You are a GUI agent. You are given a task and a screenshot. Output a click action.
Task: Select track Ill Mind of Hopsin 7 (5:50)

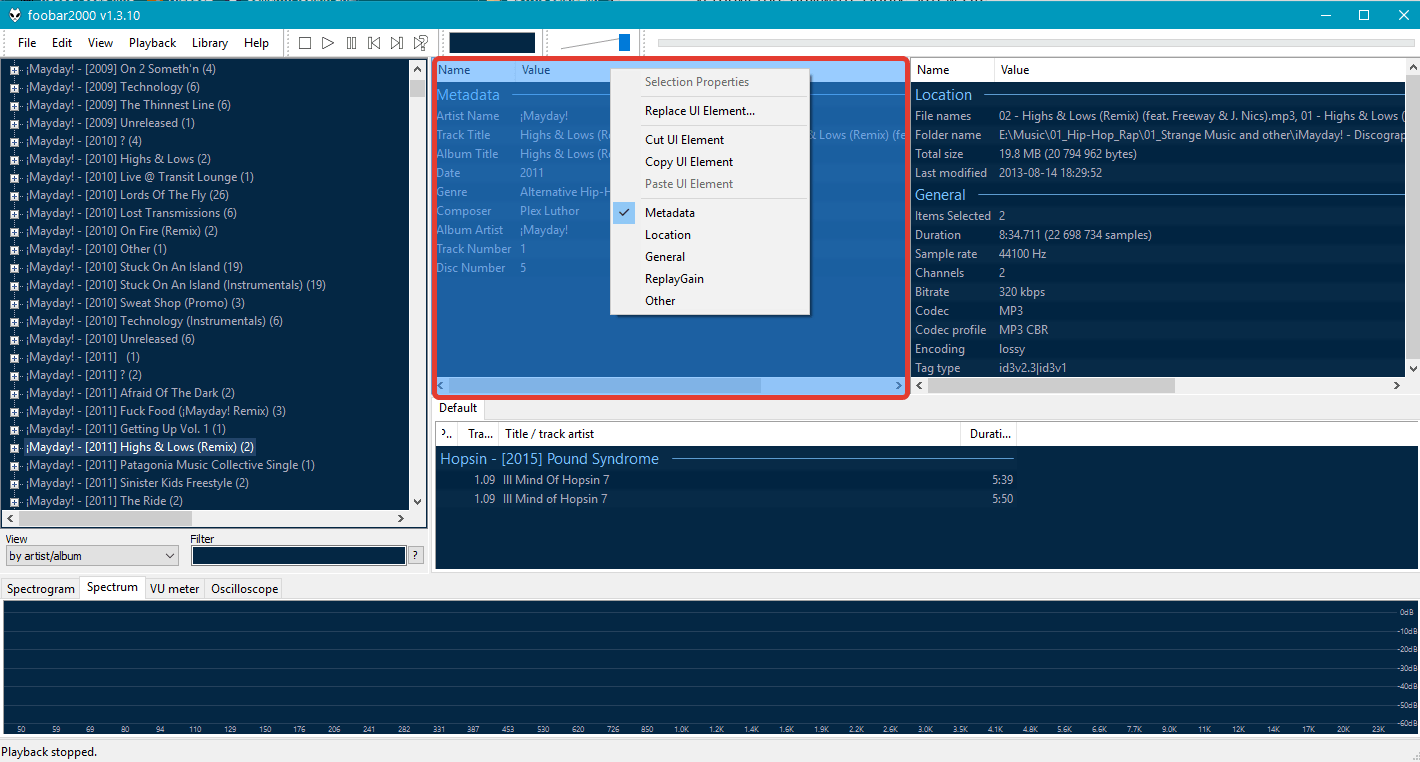tap(727, 499)
